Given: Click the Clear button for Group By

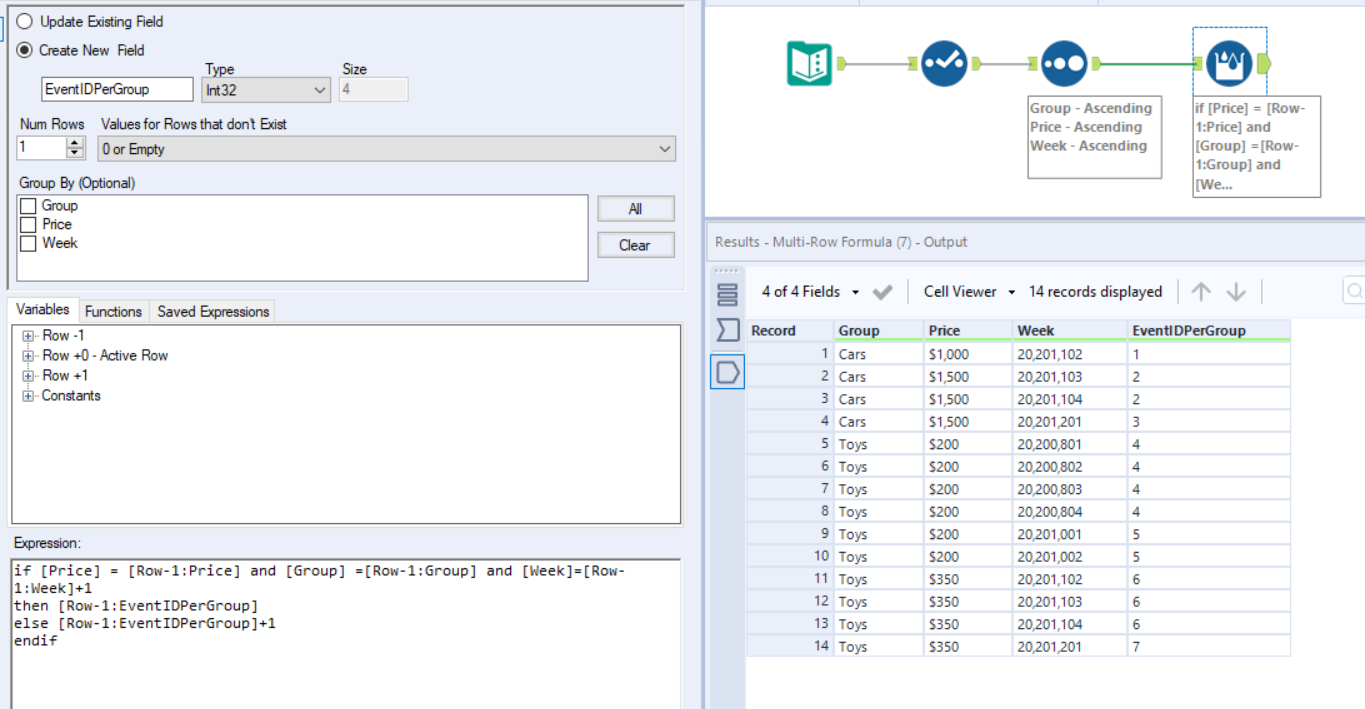Looking at the screenshot, I should click(x=635, y=245).
